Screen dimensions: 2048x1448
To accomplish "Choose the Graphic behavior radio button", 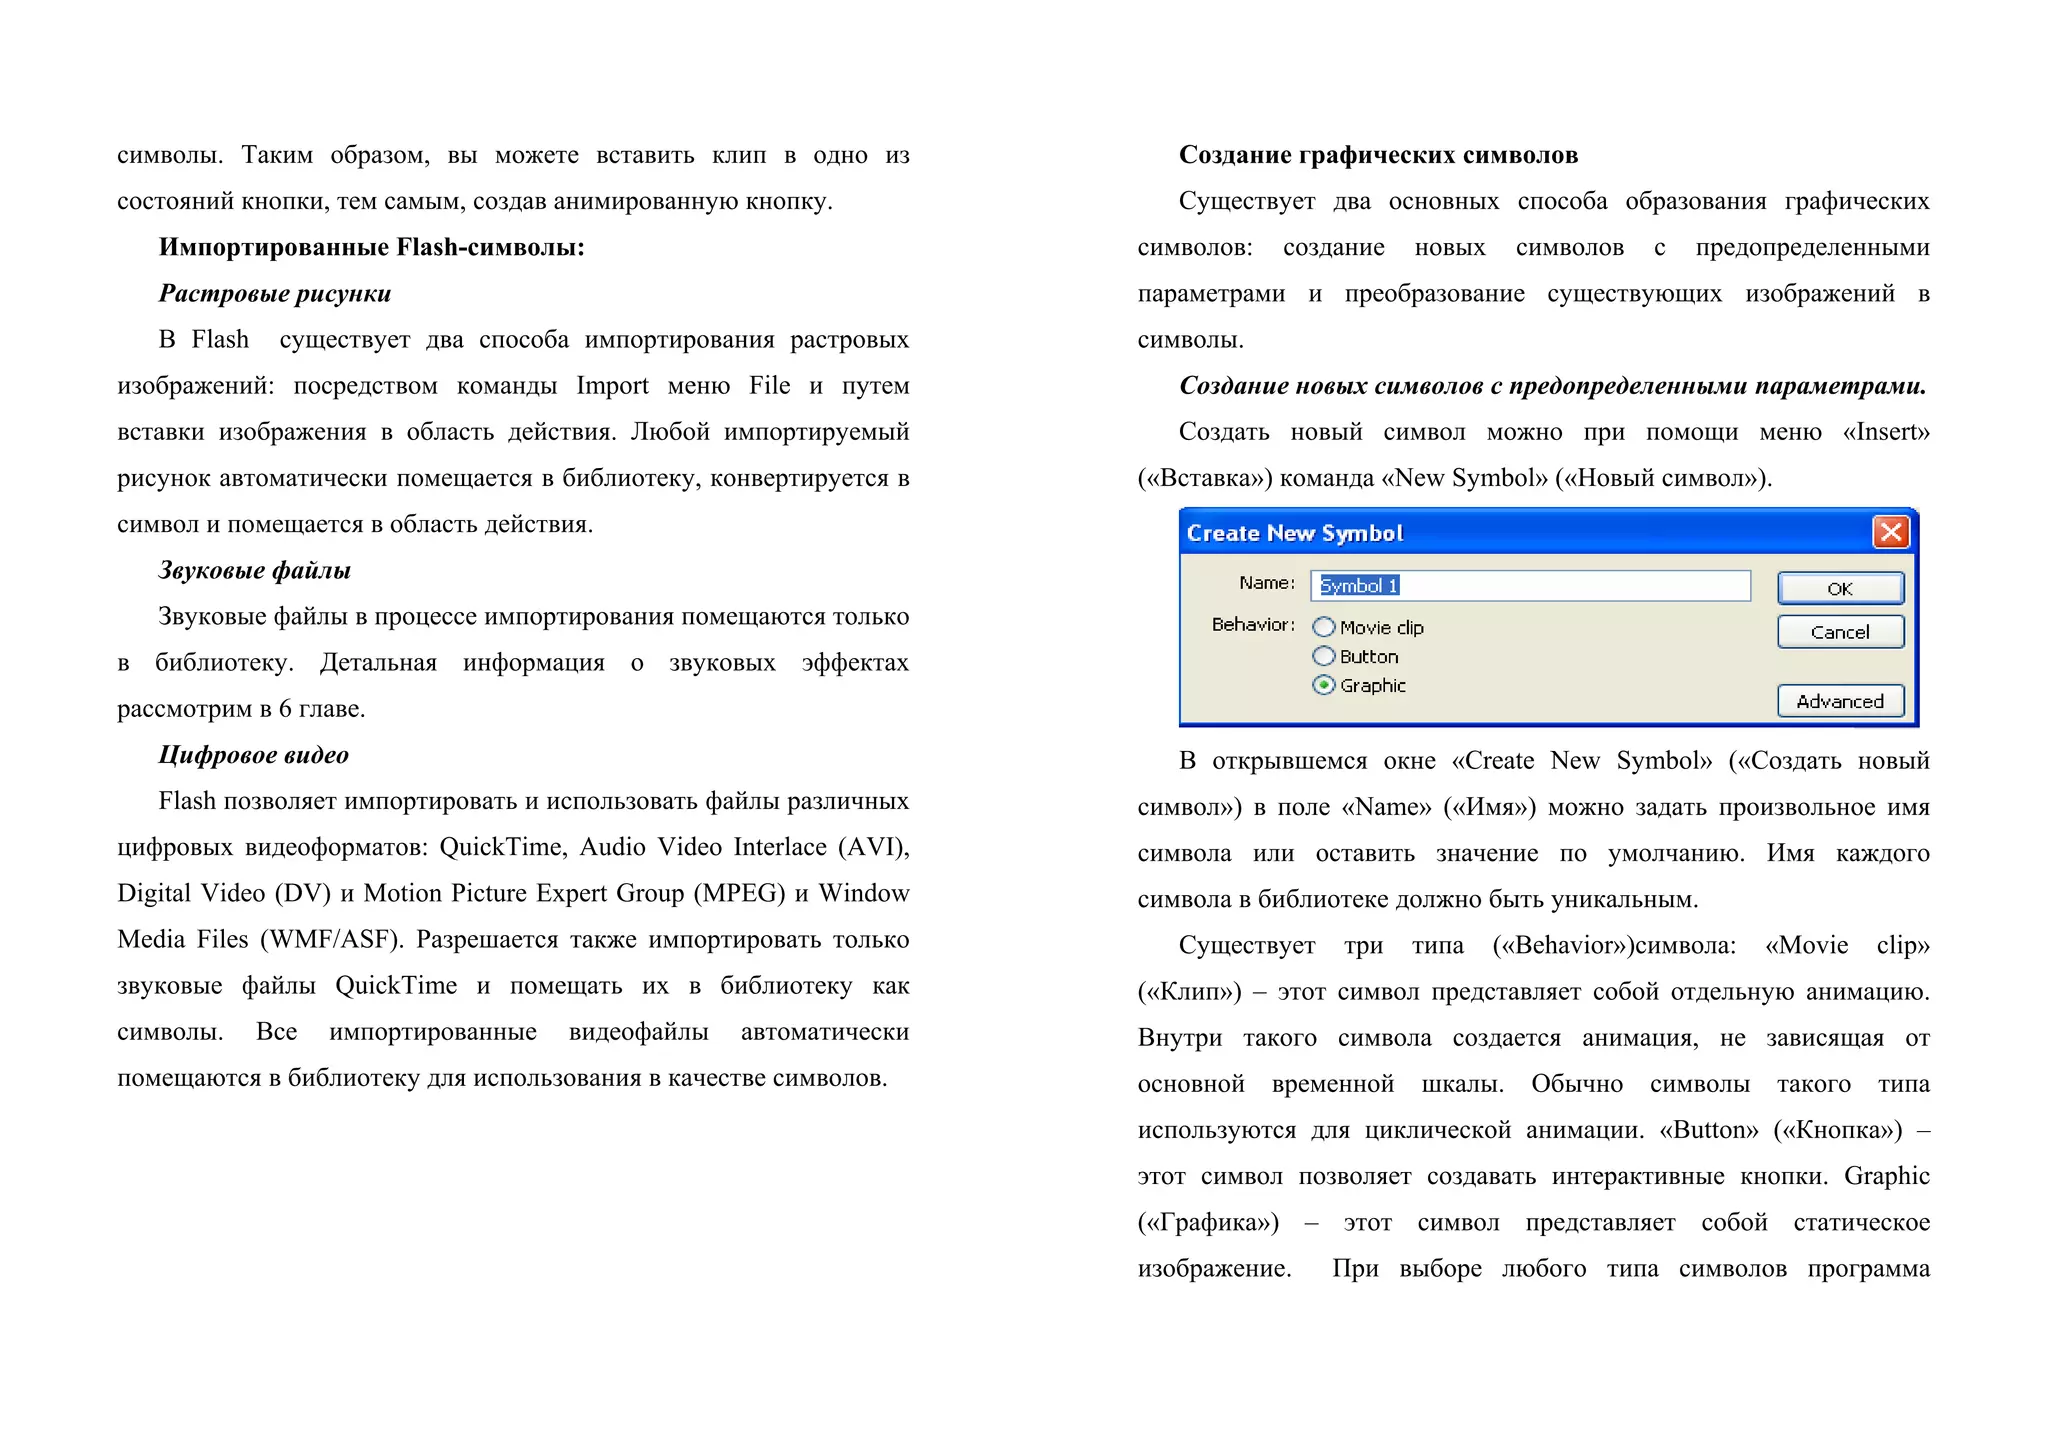I will pos(1324,685).
